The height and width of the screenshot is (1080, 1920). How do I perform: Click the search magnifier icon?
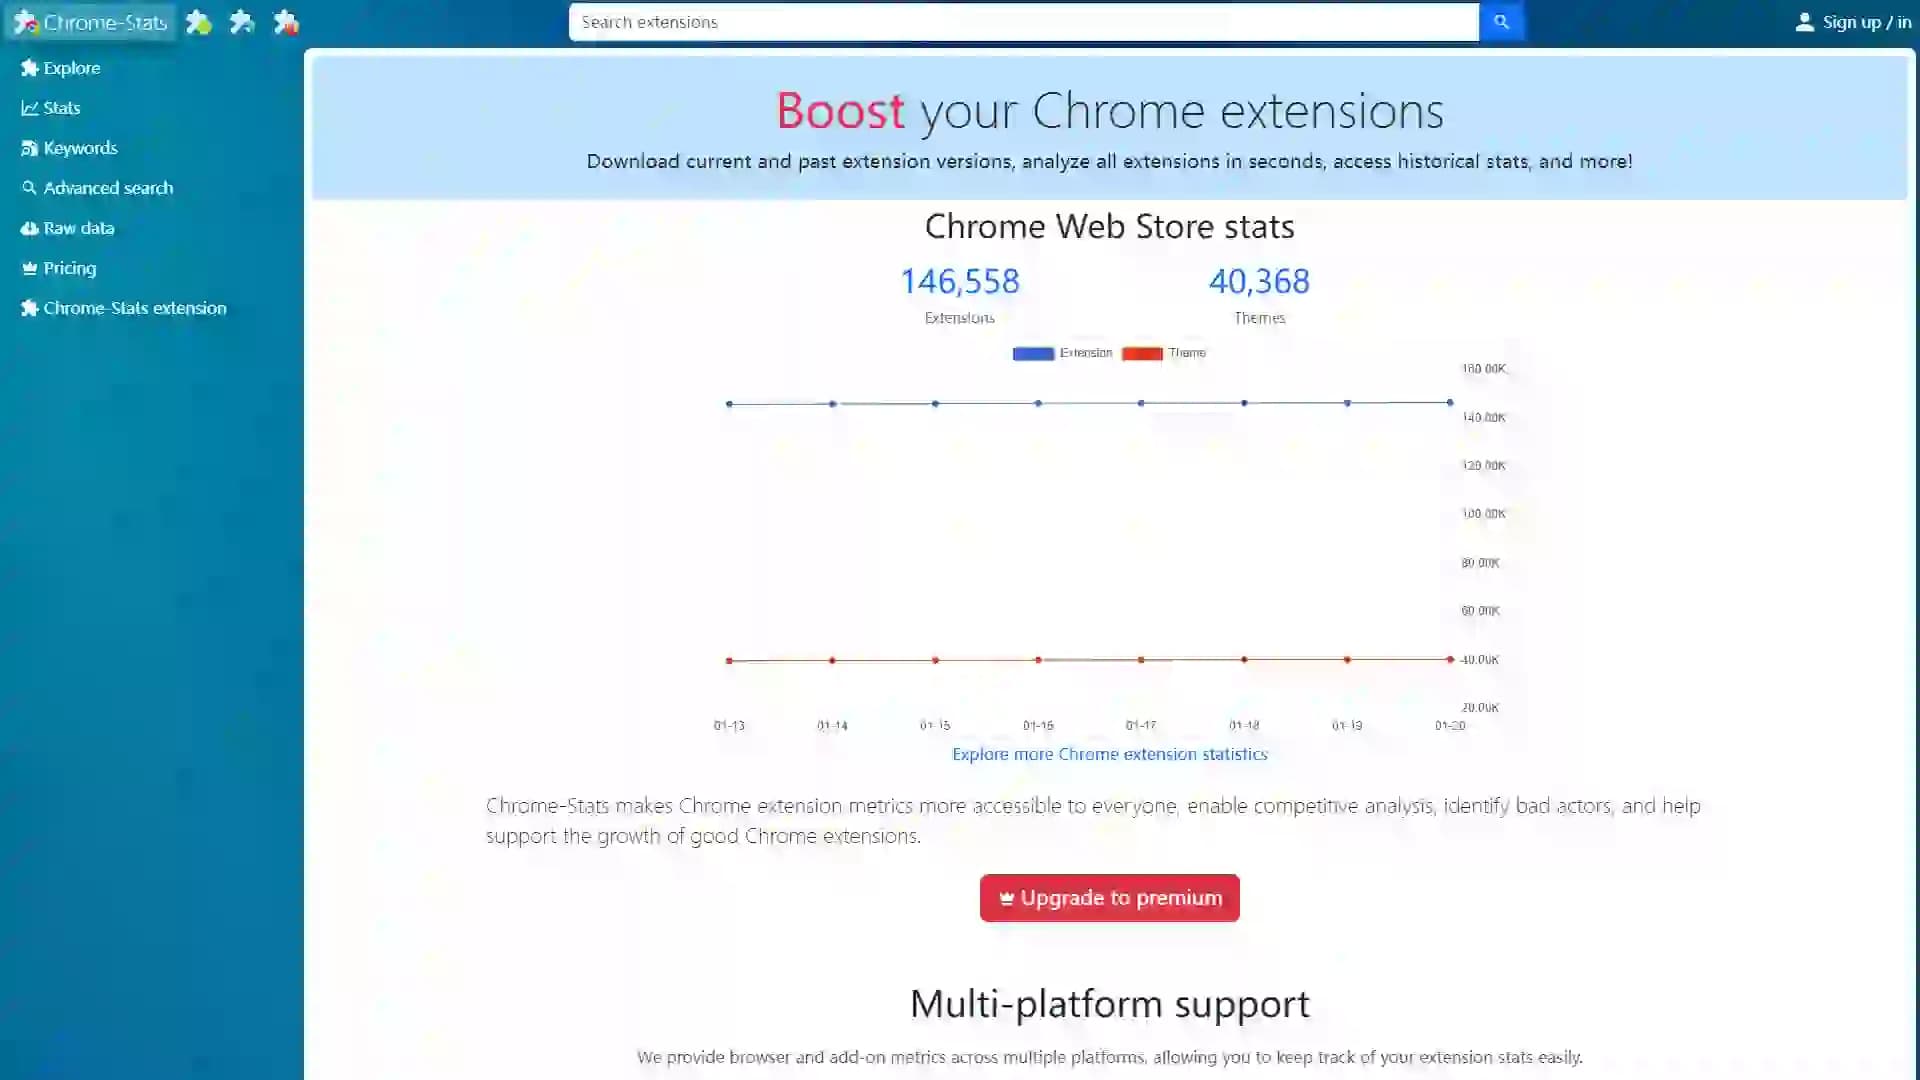[x=1501, y=21]
